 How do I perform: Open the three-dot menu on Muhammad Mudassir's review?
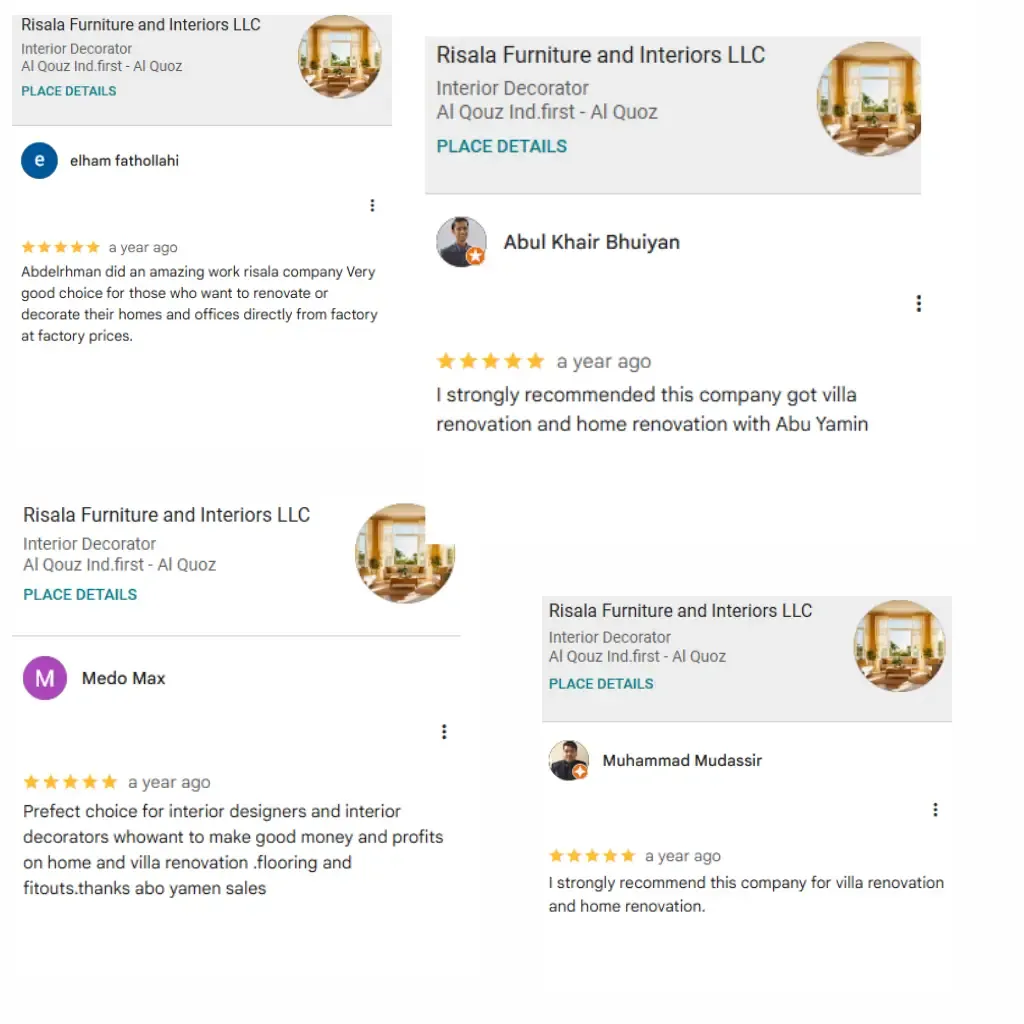click(935, 809)
